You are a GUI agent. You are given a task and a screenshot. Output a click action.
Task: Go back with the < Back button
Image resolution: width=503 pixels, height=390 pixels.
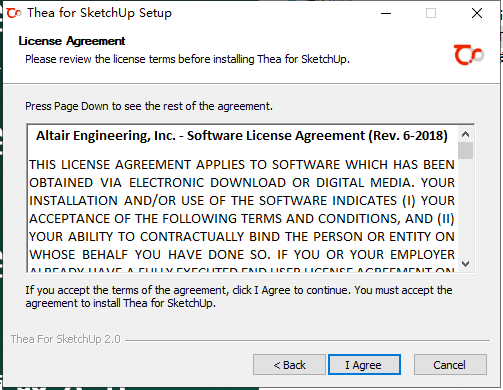(x=289, y=365)
